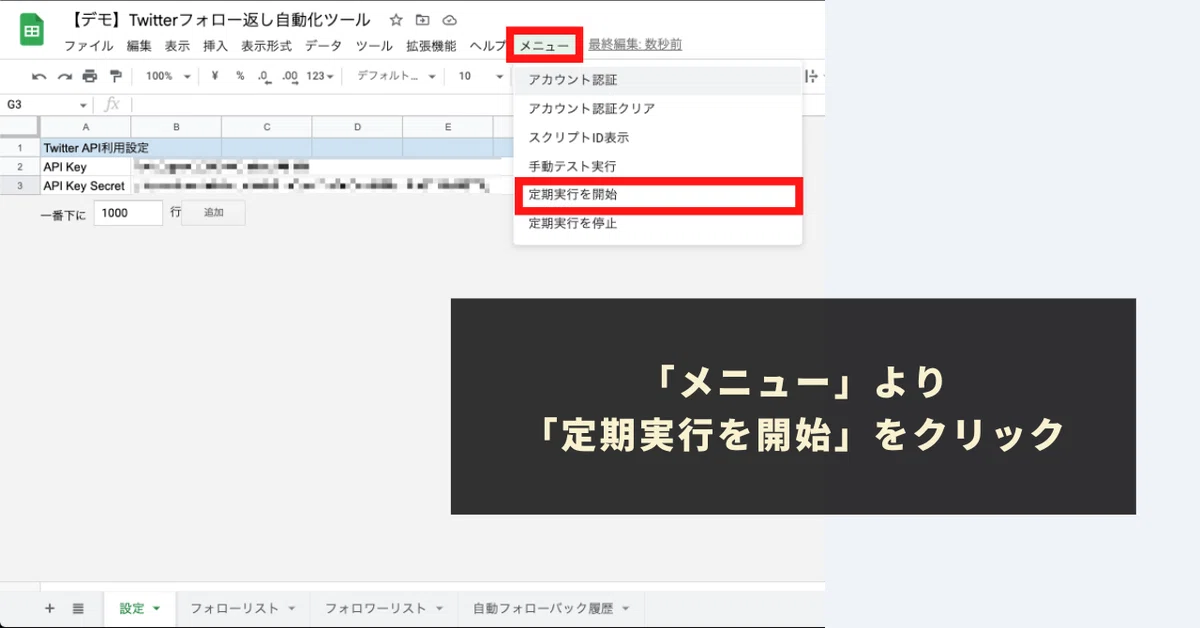Select アカウント認証クリア menu entry
Viewport: 1200px width, 628px height.
click(x=658, y=109)
